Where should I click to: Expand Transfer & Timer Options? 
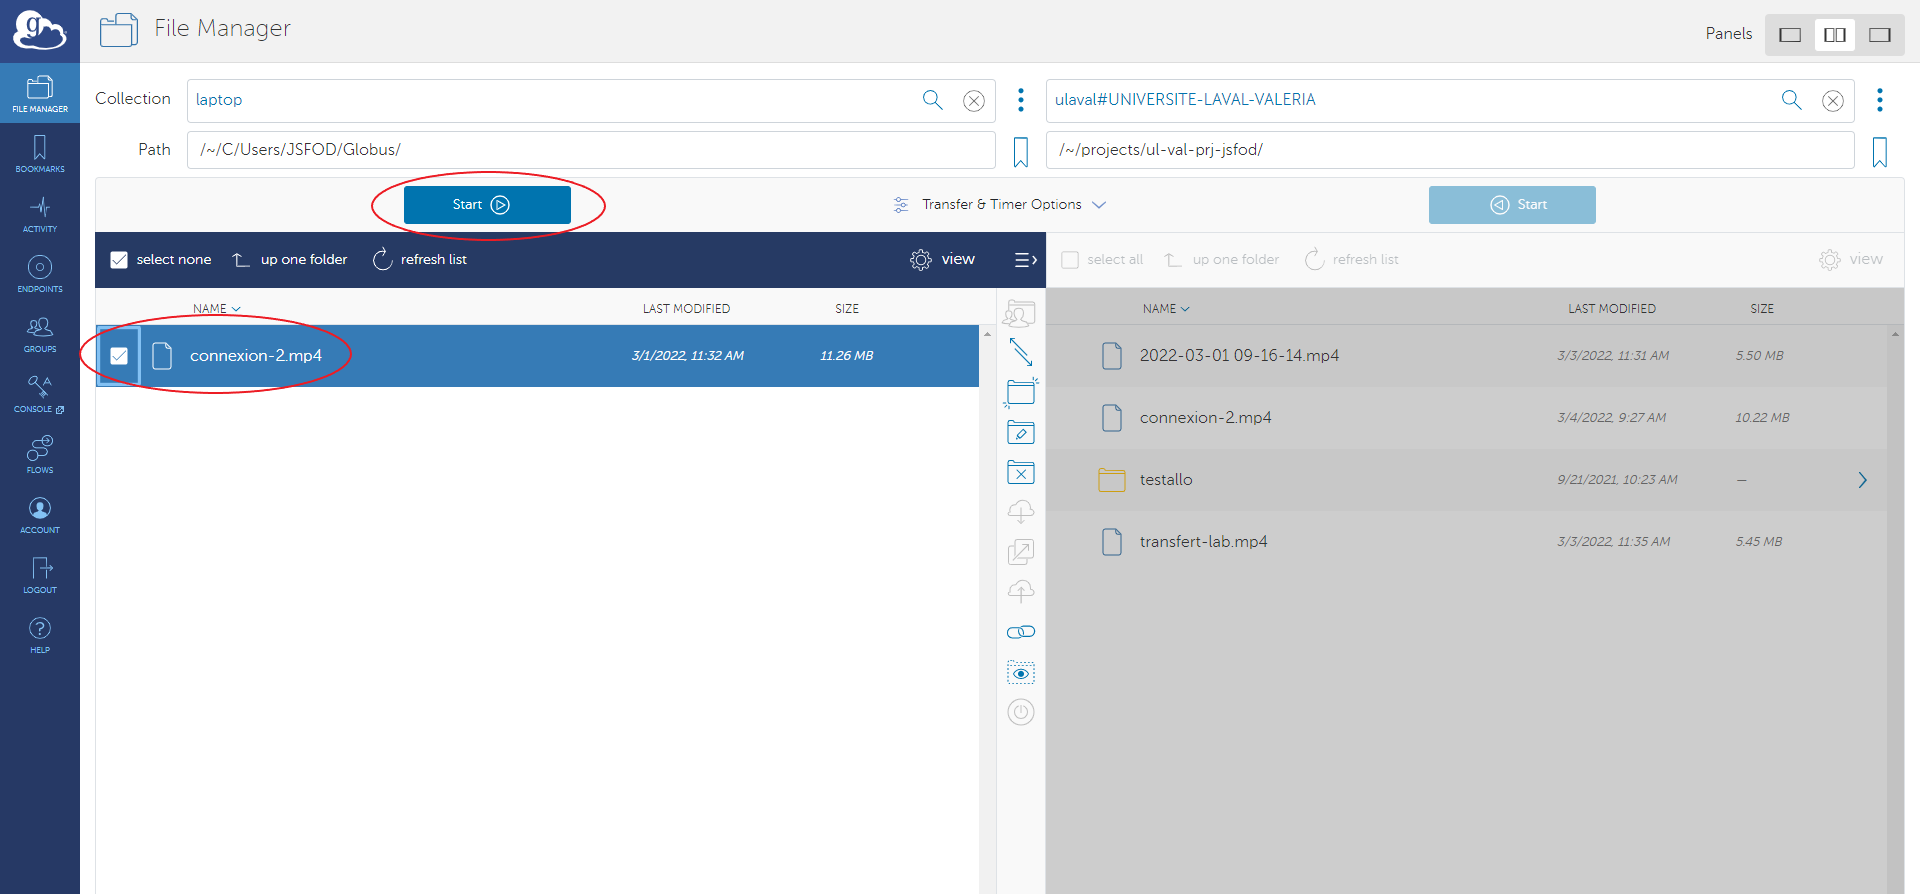pyautogui.click(x=1000, y=205)
